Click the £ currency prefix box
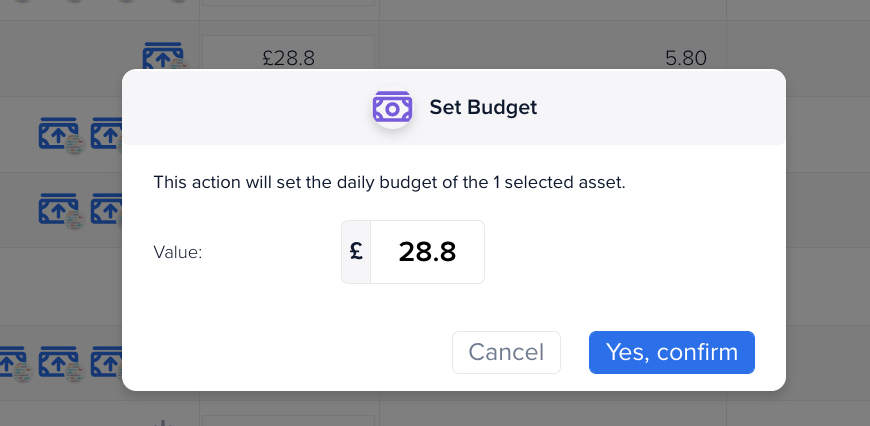 pos(356,252)
